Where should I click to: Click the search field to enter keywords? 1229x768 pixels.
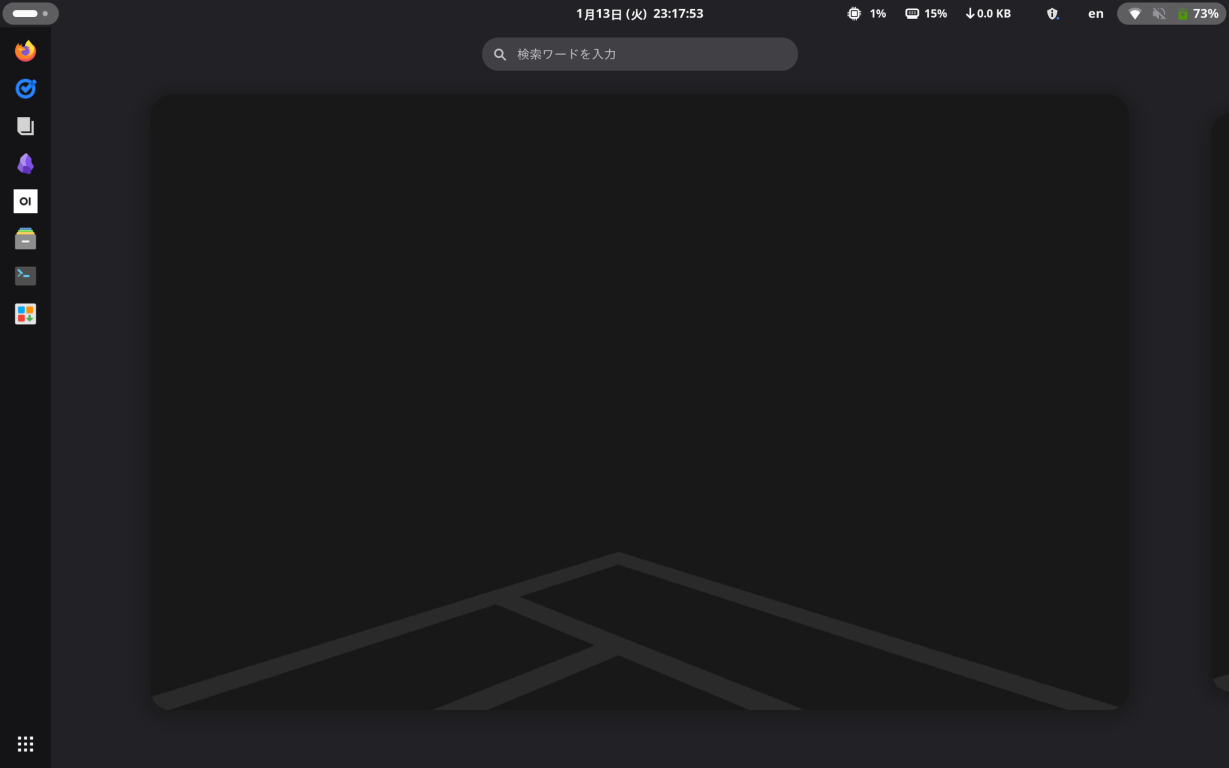click(x=639, y=53)
